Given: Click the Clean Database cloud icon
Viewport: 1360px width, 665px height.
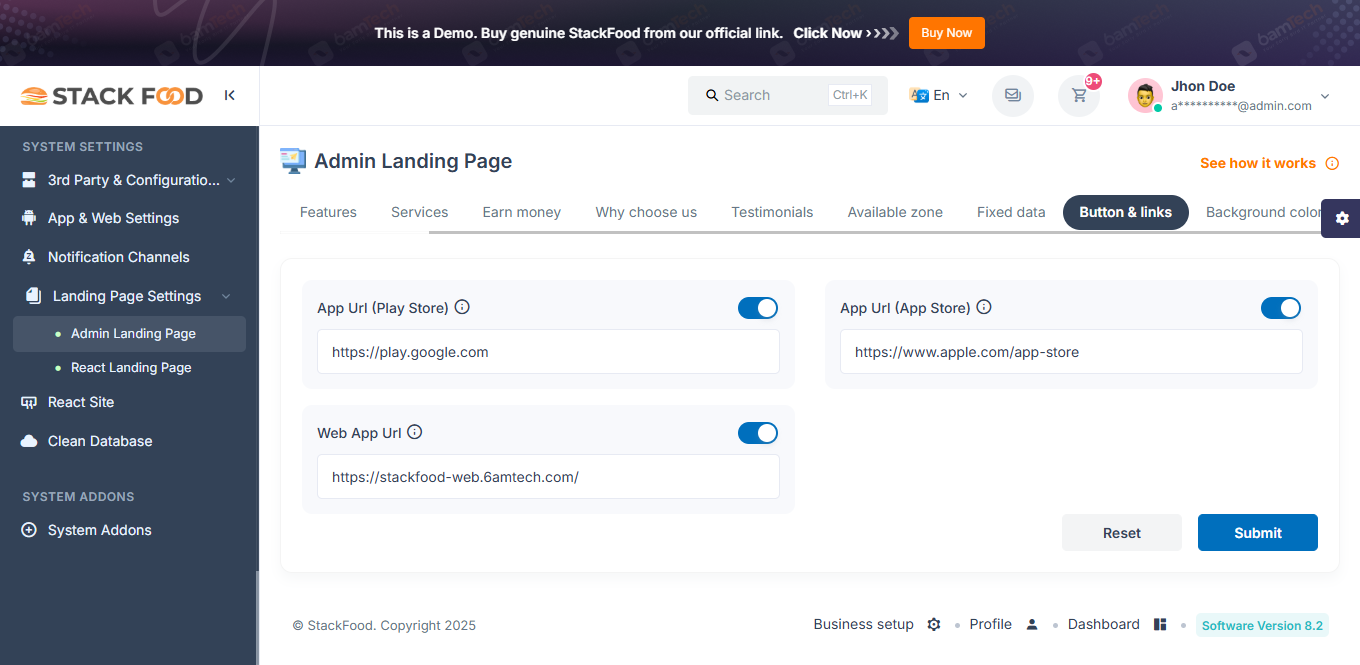Looking at the screenshot, I should coord(29,441).
